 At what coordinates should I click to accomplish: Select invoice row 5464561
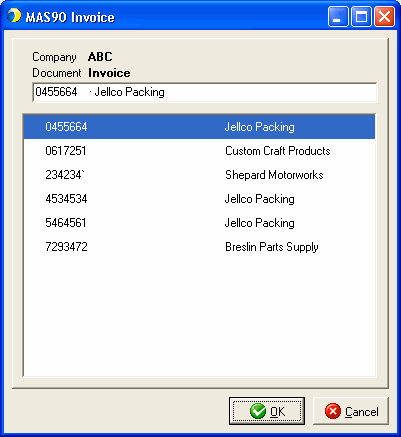point(199,223)
